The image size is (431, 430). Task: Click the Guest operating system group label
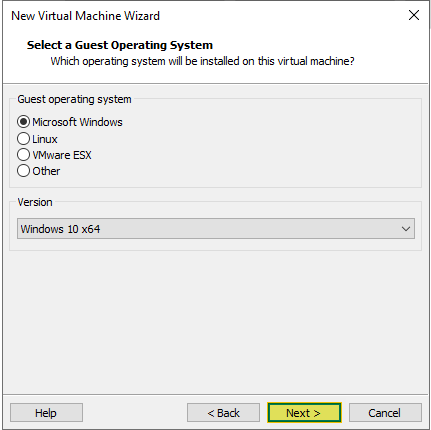pos(74,99)
